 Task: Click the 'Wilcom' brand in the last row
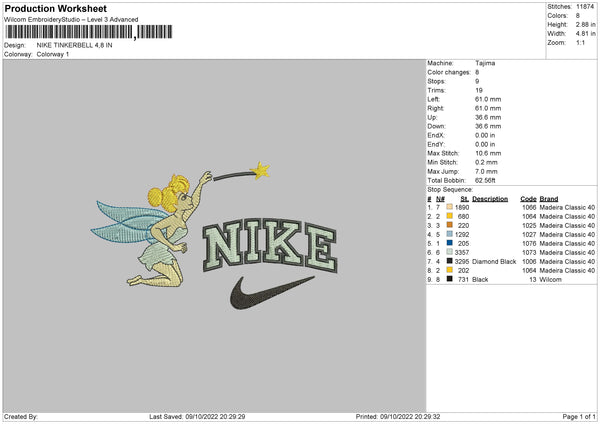tap(550, 279)
